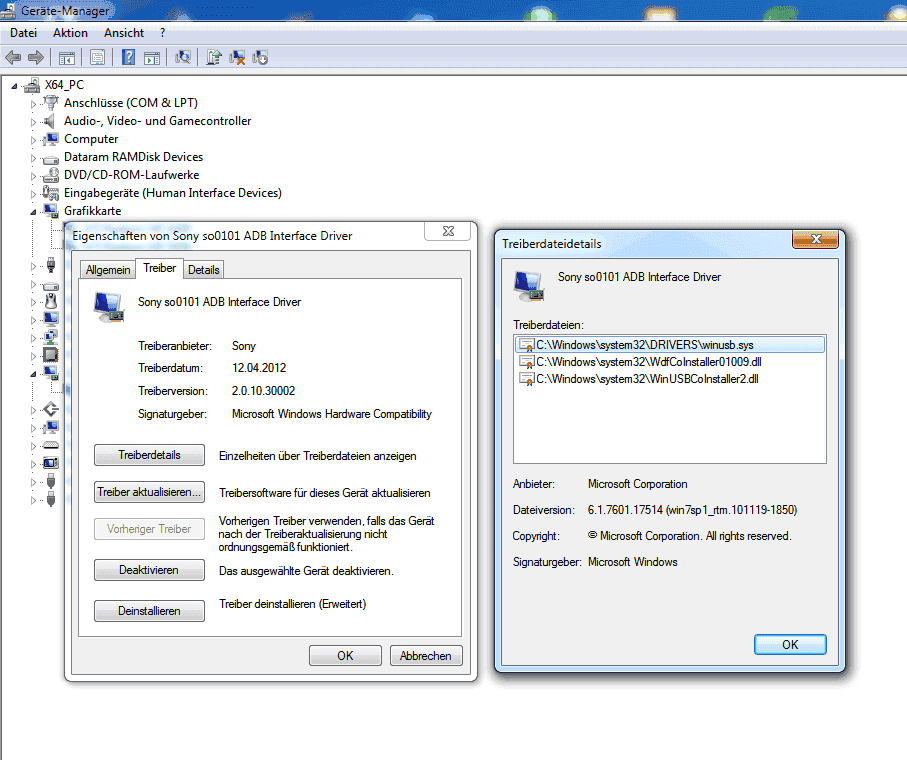Collapse the Grafikkarte node

coord(34,212)
